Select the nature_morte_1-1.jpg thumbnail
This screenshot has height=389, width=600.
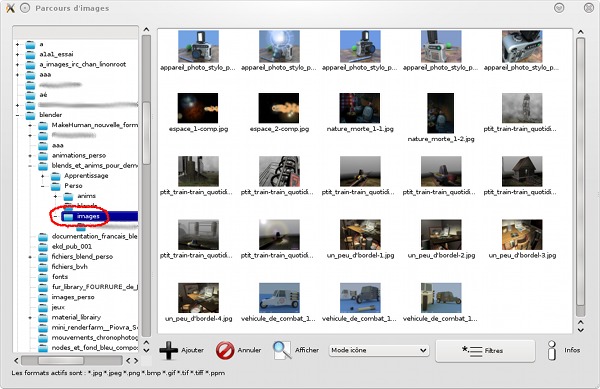click(x=360, y=108)
